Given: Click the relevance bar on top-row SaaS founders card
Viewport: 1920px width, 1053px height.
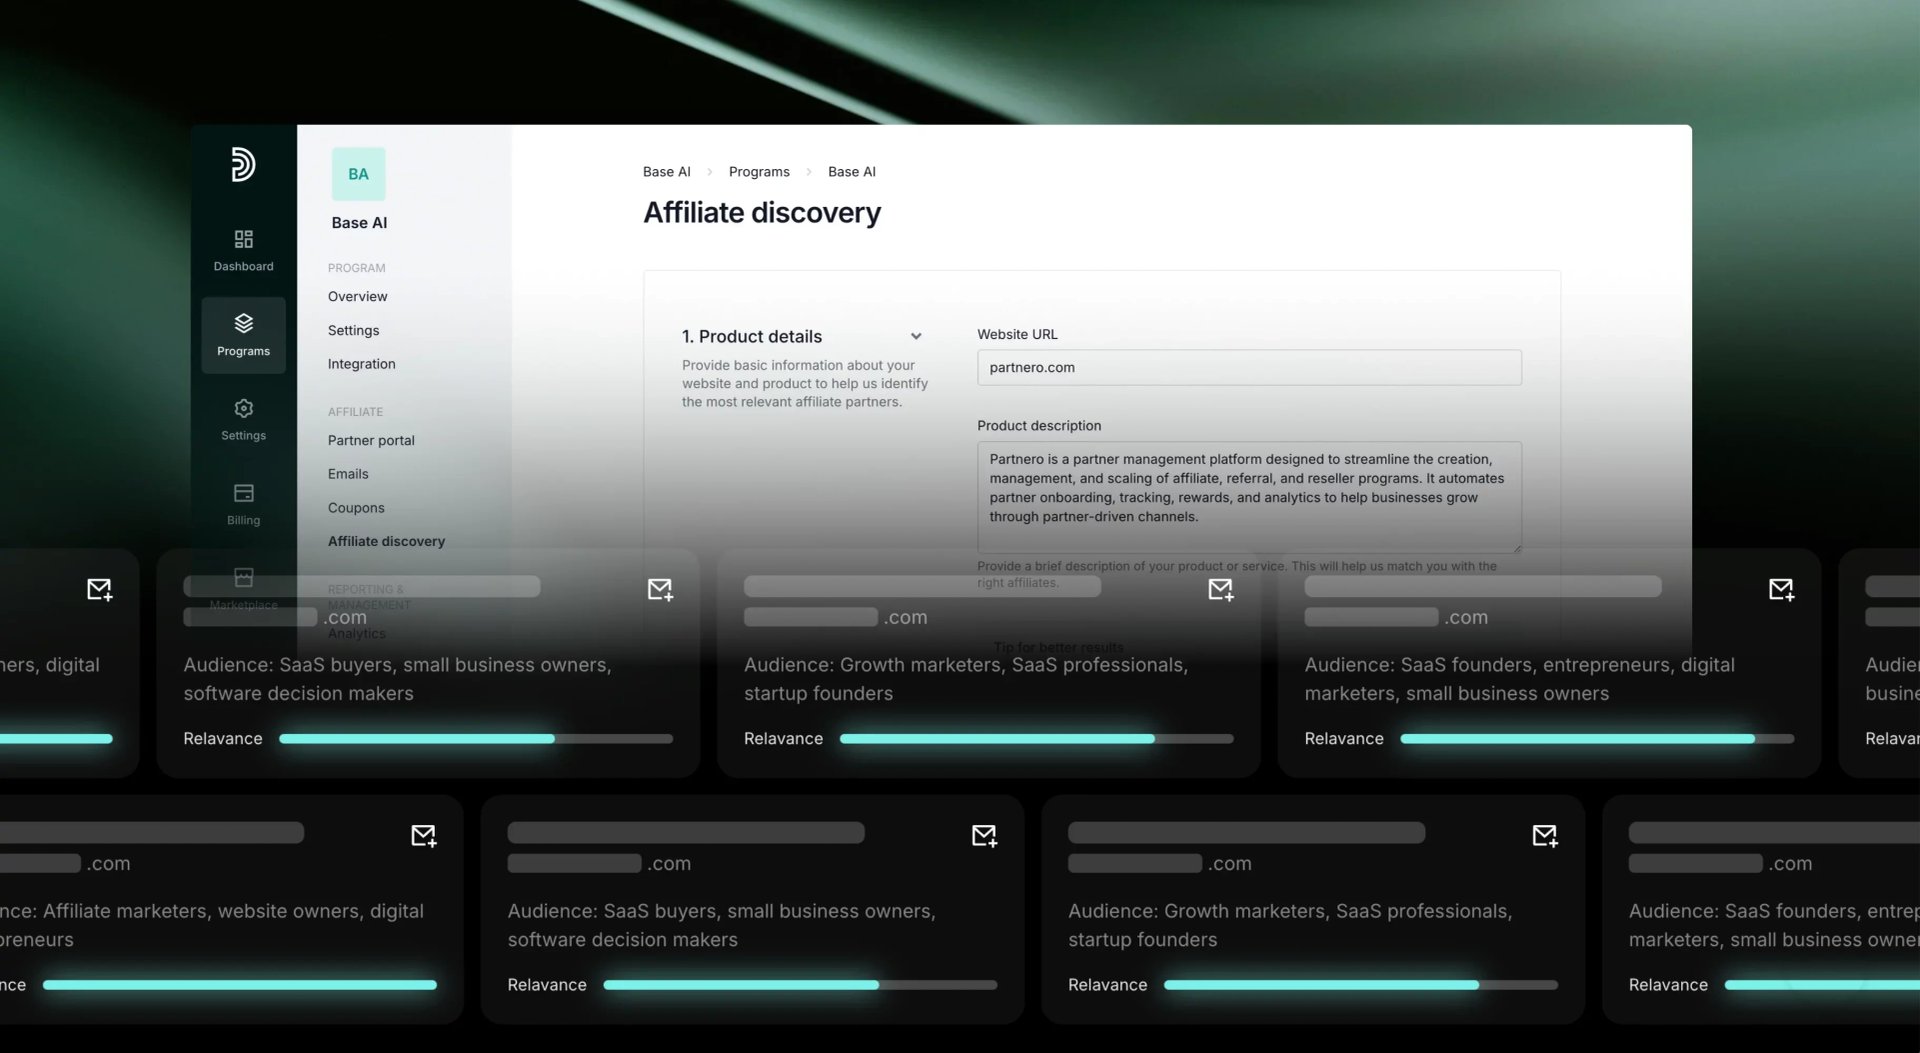Looking at the screenshot, I should pos(1597,739).
